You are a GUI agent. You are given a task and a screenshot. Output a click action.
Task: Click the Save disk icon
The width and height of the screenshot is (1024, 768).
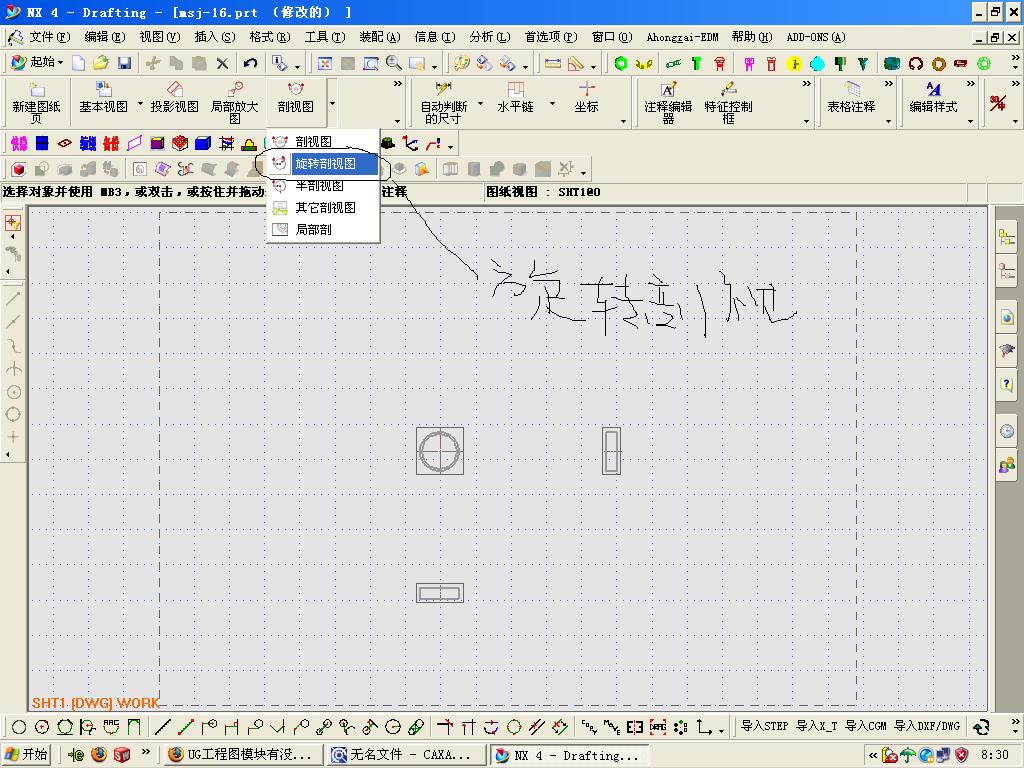coord(124,63)
